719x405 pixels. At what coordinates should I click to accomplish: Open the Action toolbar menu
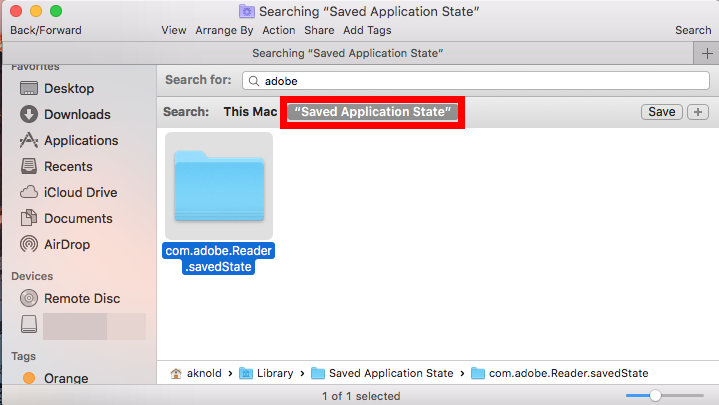(x=279, y=30)
